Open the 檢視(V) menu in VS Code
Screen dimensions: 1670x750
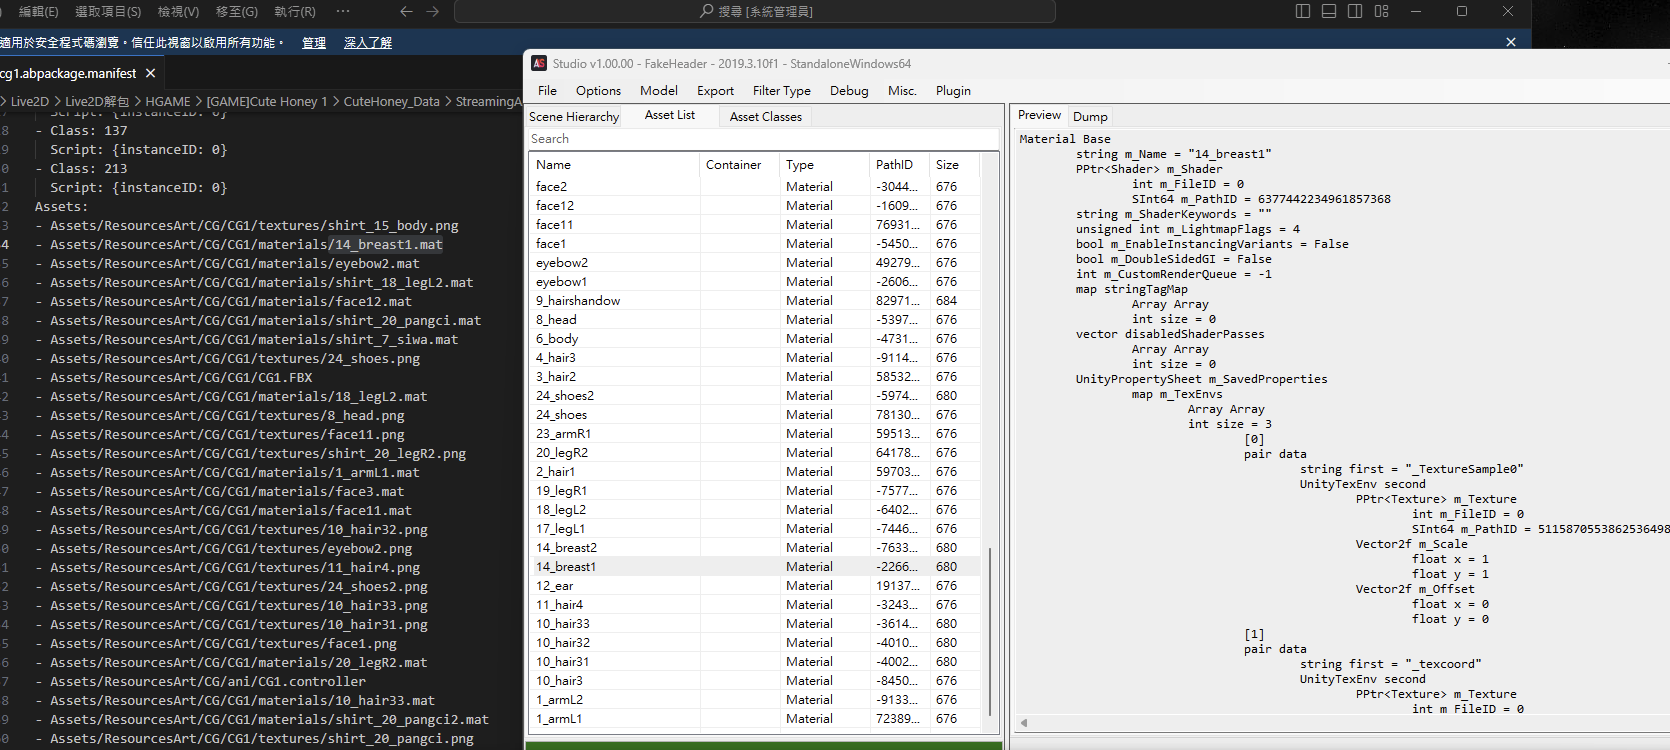(178, 11)
